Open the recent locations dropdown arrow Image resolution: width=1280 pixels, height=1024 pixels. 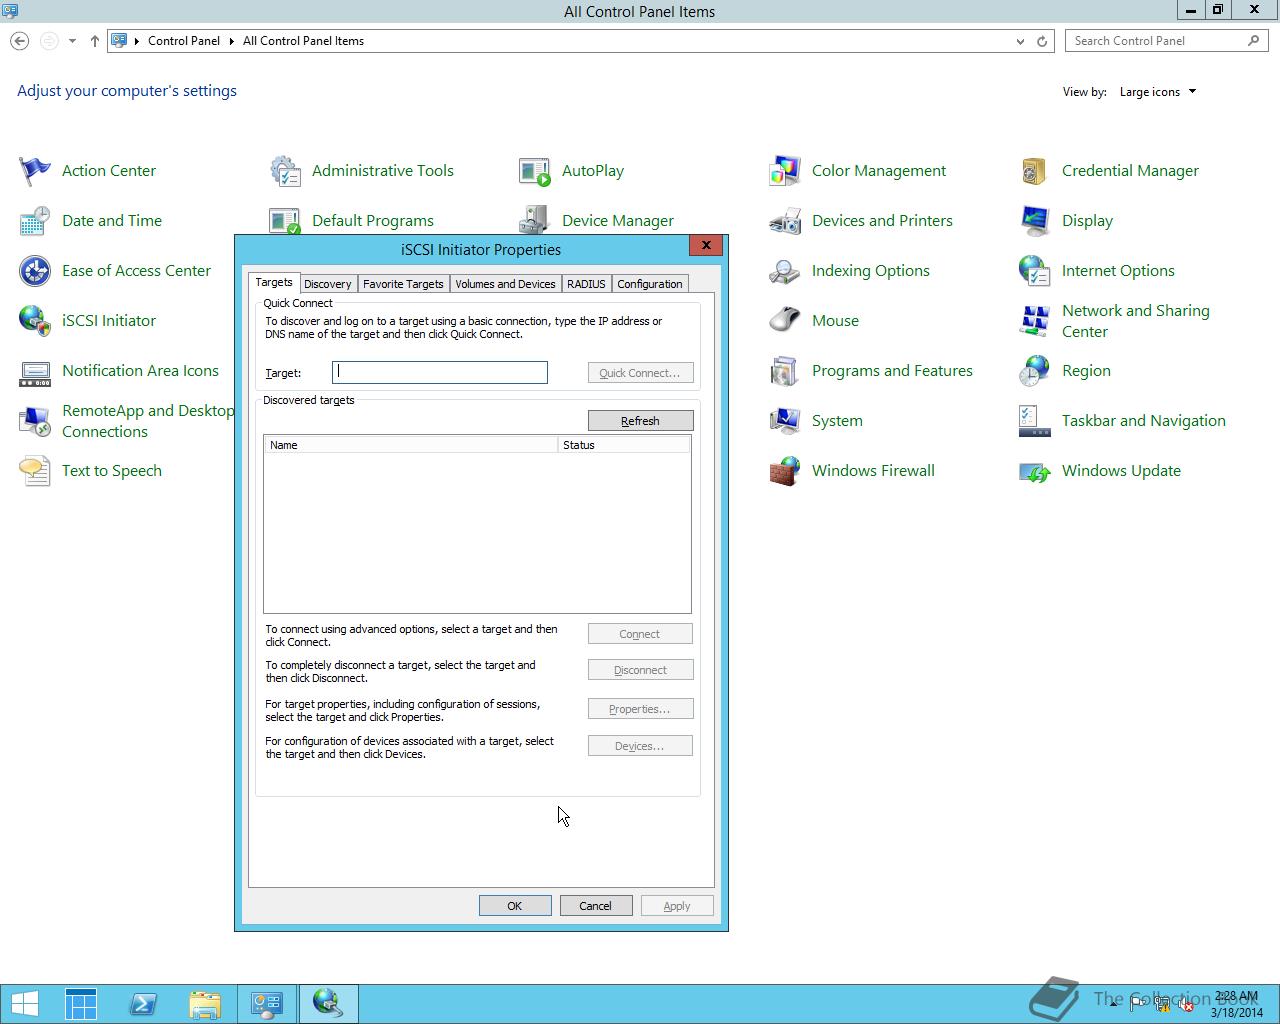[72, 41]
